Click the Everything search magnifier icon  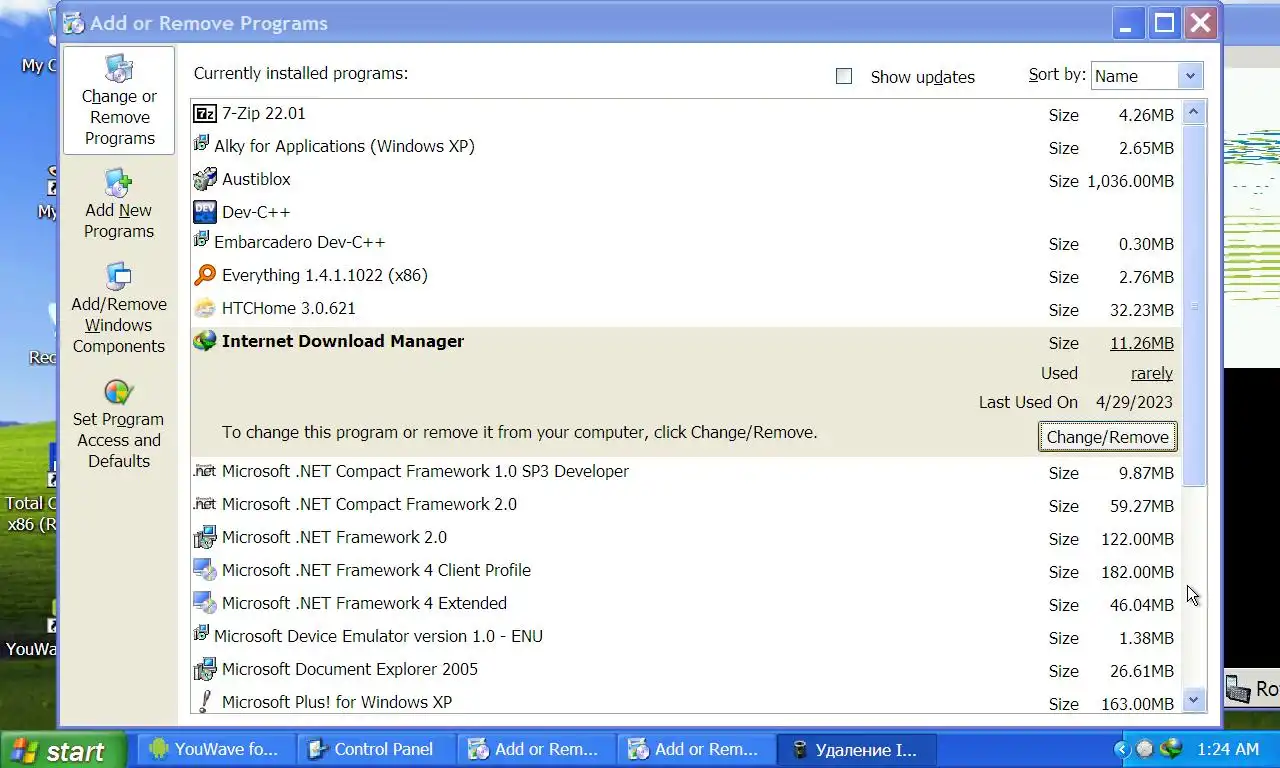pos(204,275)
